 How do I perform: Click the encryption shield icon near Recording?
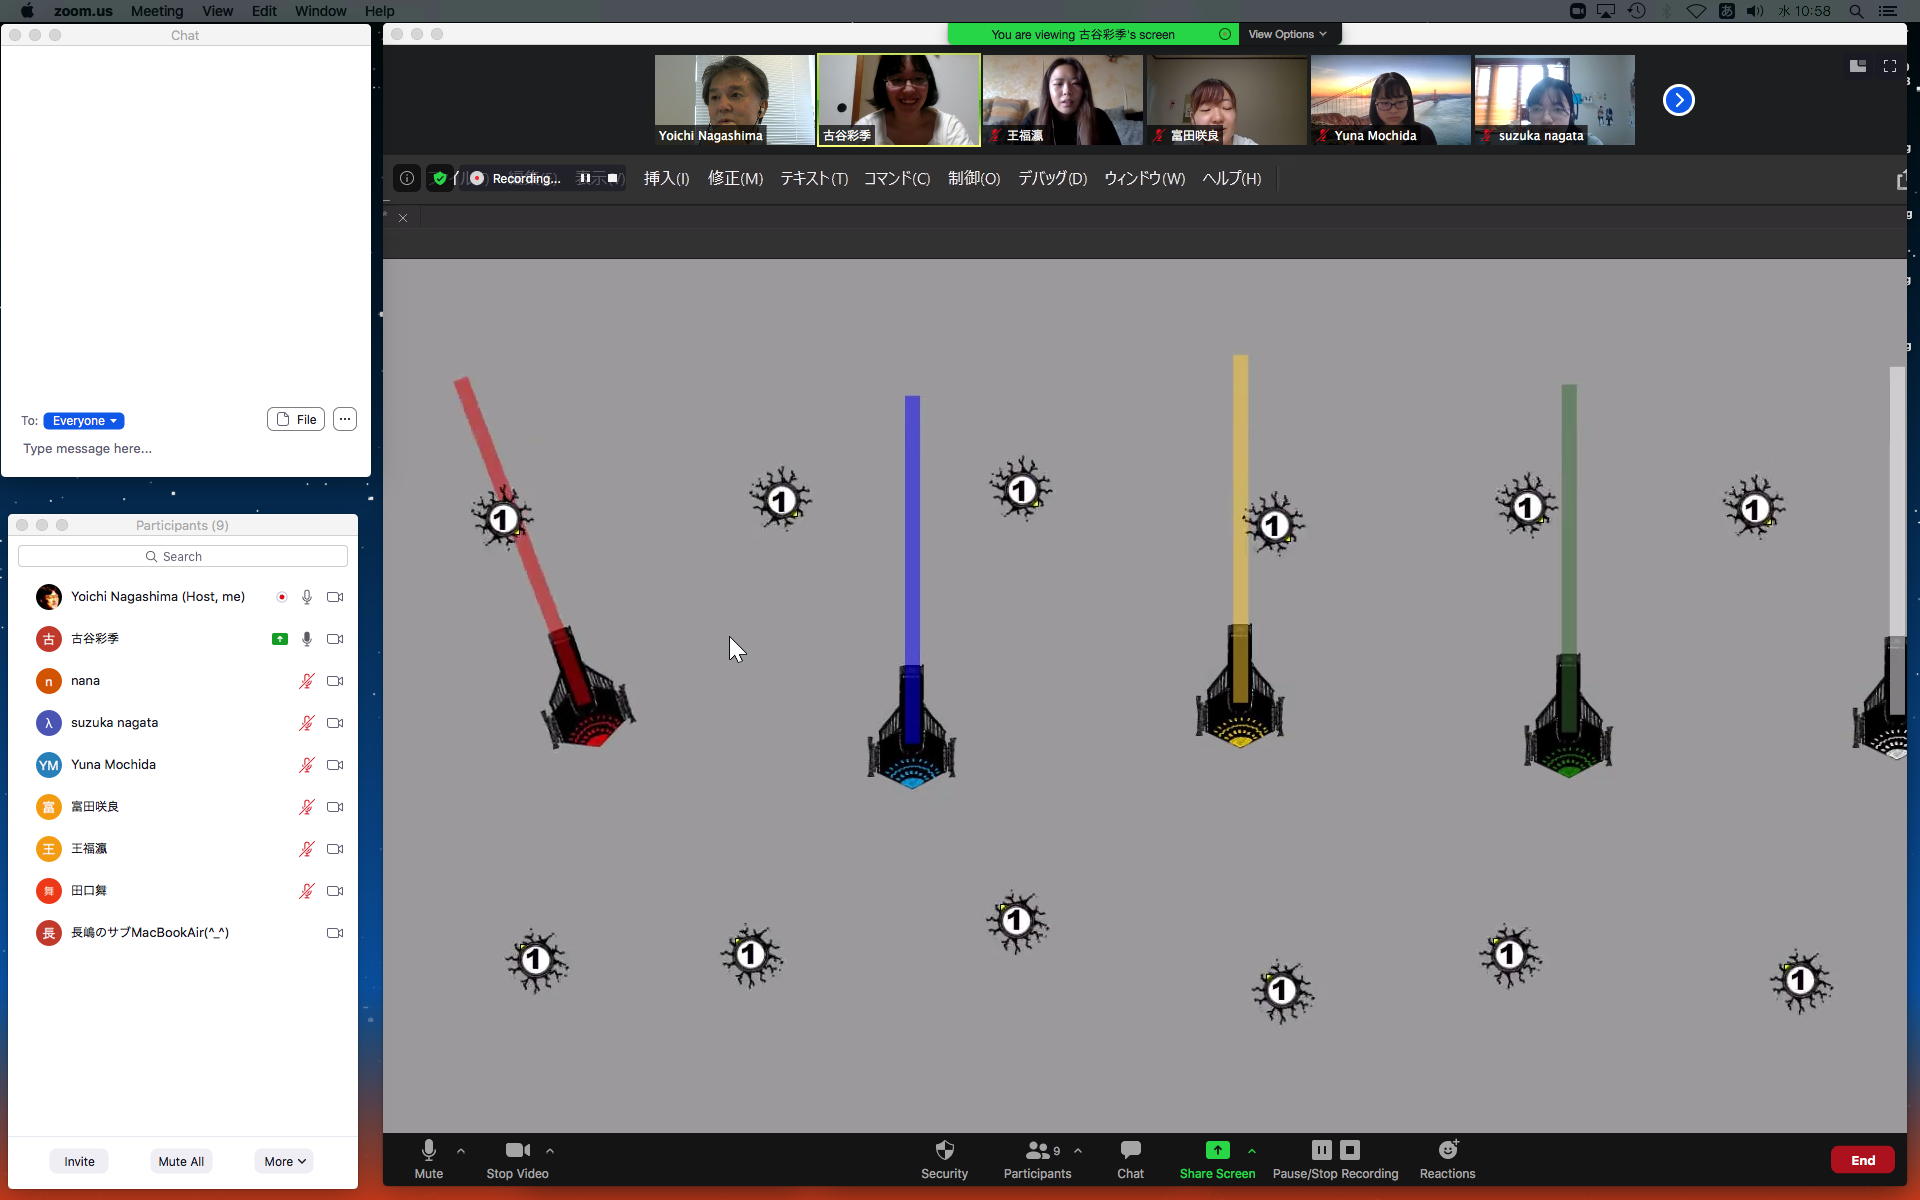(x=439, y=178)
